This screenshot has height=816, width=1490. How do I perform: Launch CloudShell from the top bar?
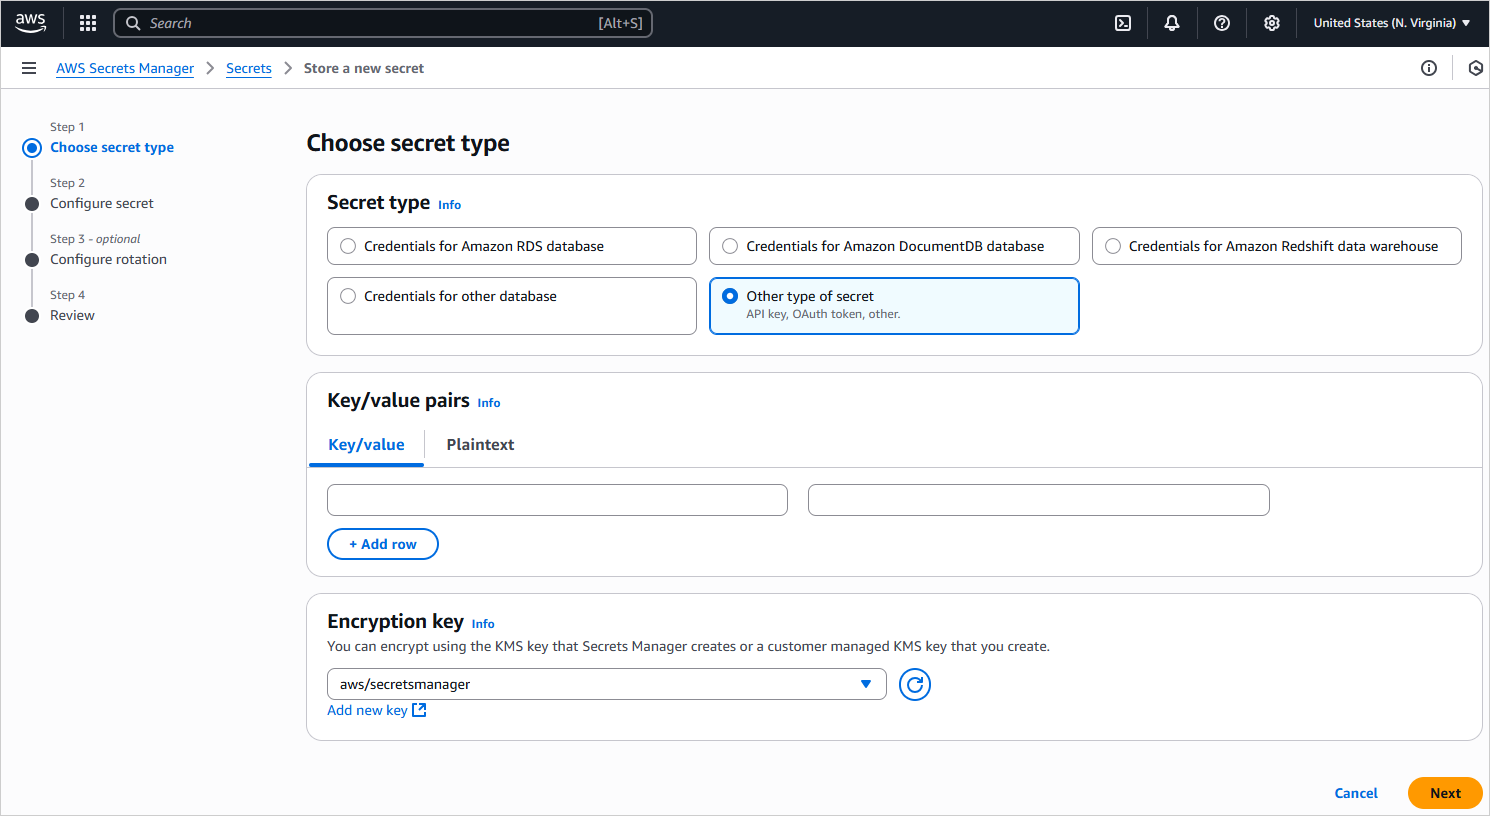[1123, 23]
